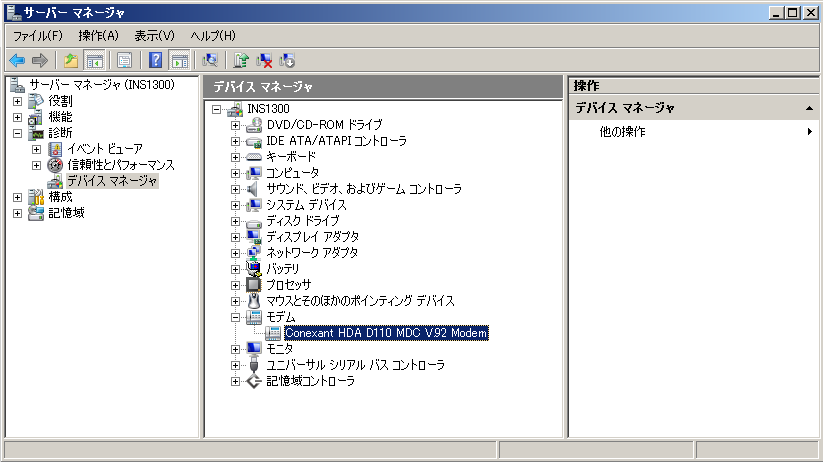The image size is (823, 462).
Task: Select デバイス マネージャ in the left tree
Action: [112, 181]
